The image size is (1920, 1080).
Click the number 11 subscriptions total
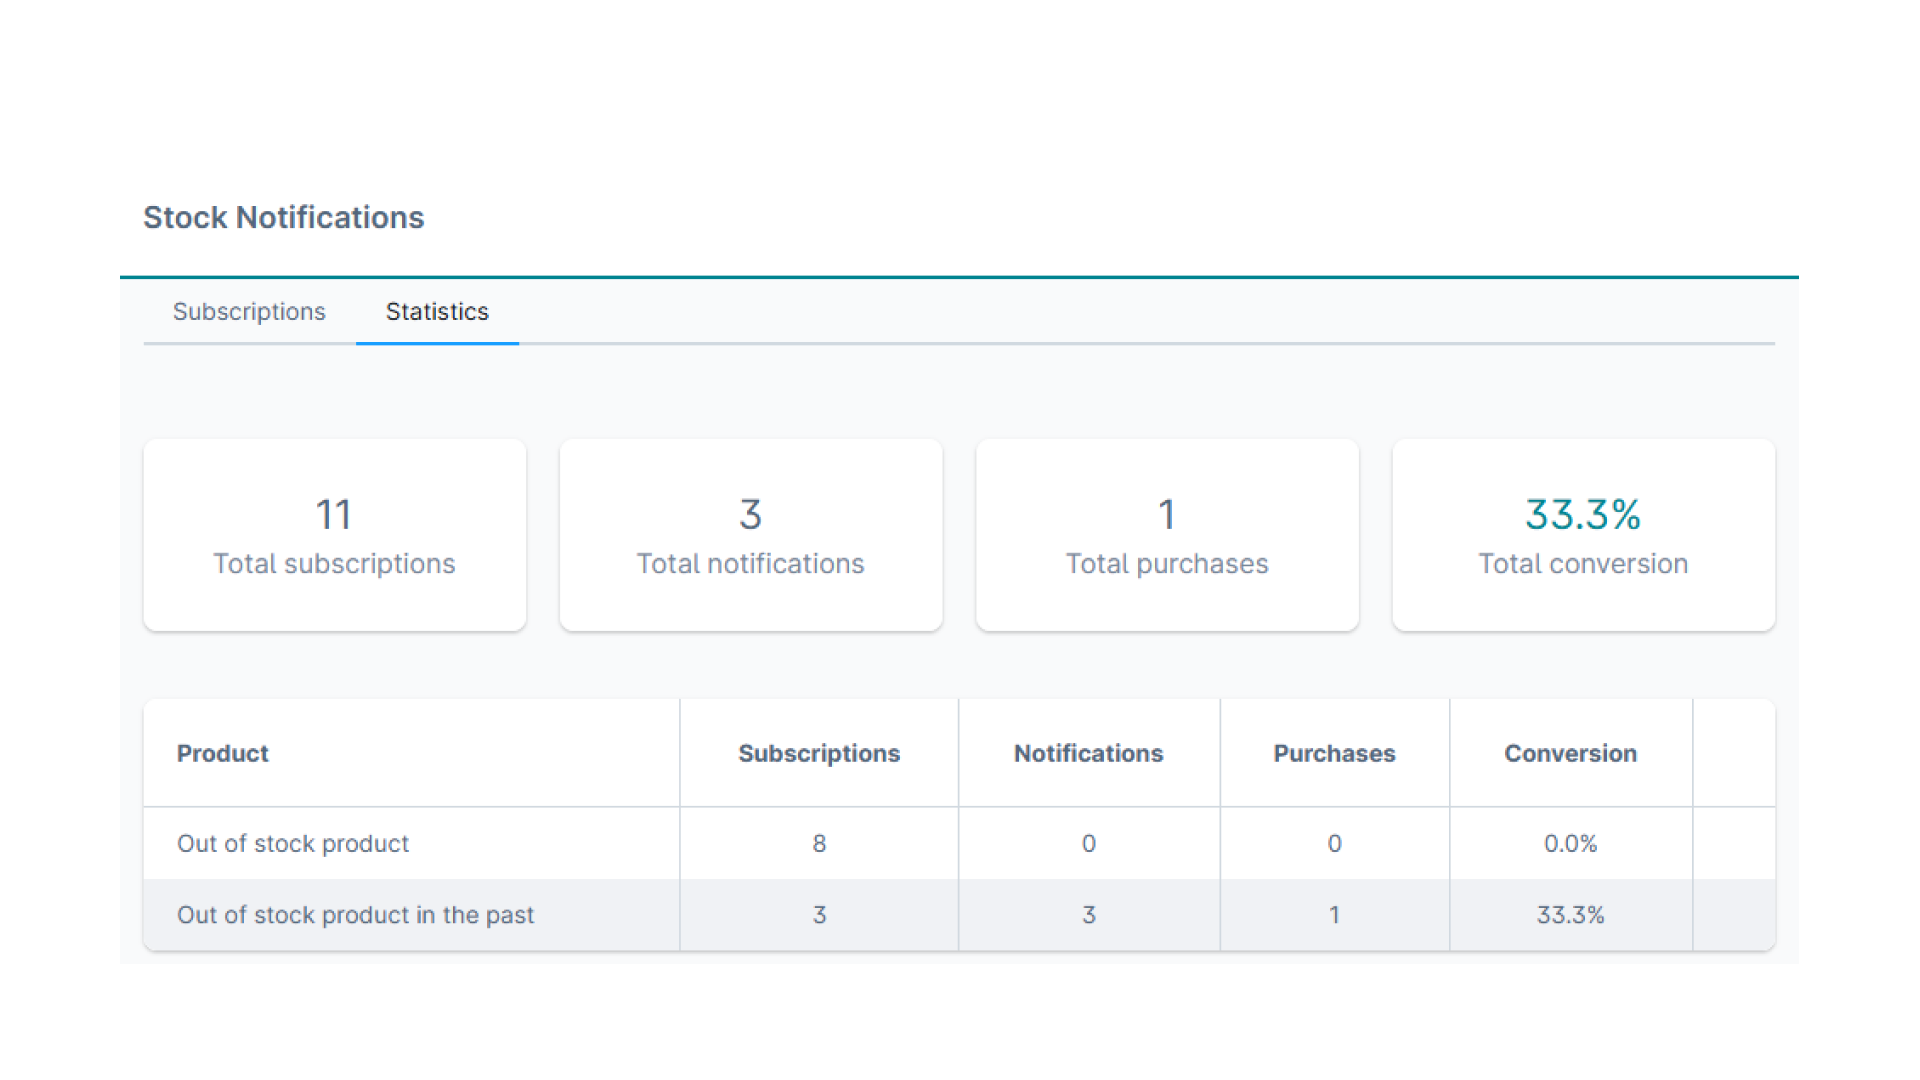click(334, 515)
